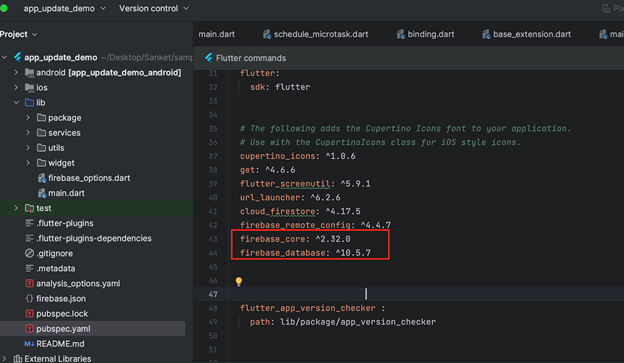Open the Version control dropdown

[154, 8]
